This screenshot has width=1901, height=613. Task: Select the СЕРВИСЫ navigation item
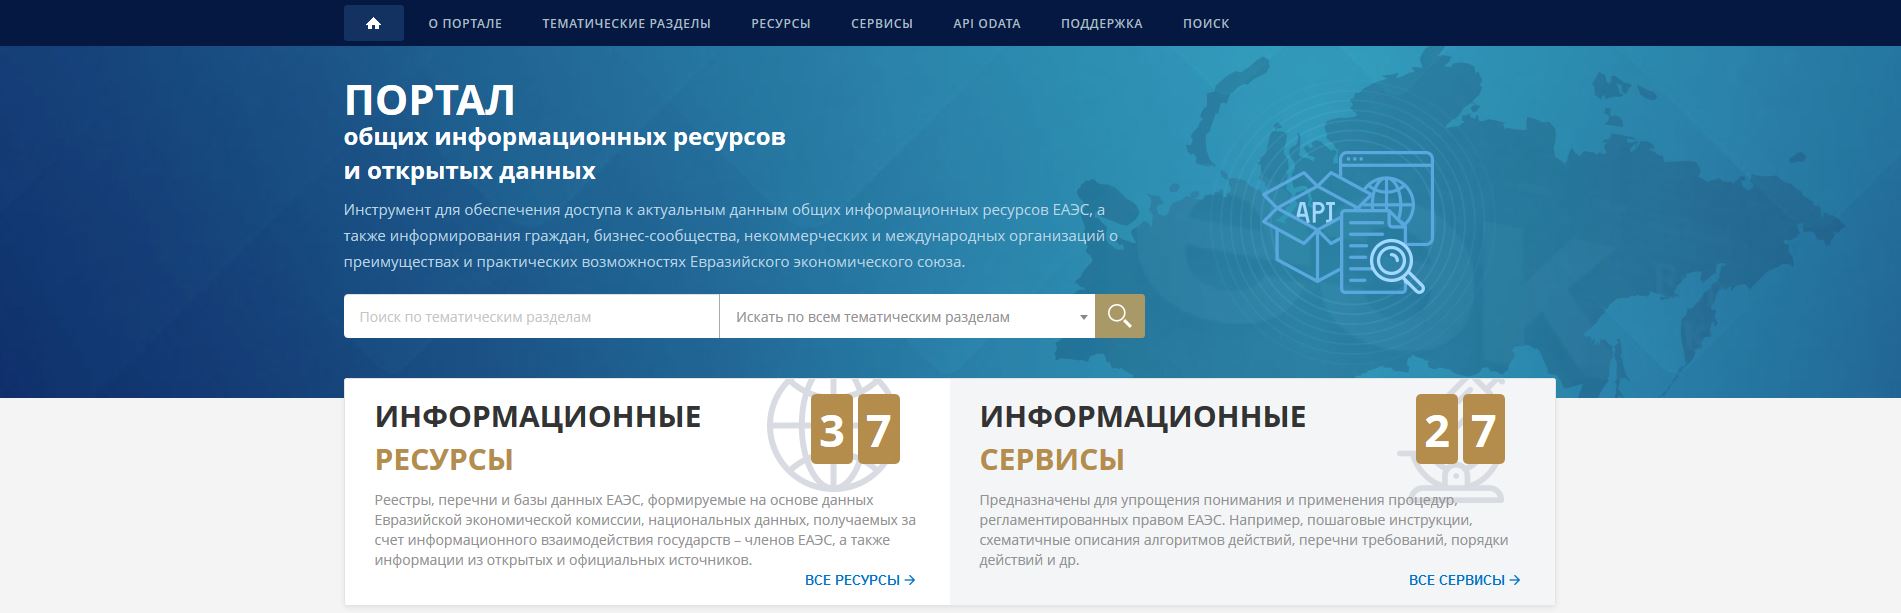click(882, 23)
